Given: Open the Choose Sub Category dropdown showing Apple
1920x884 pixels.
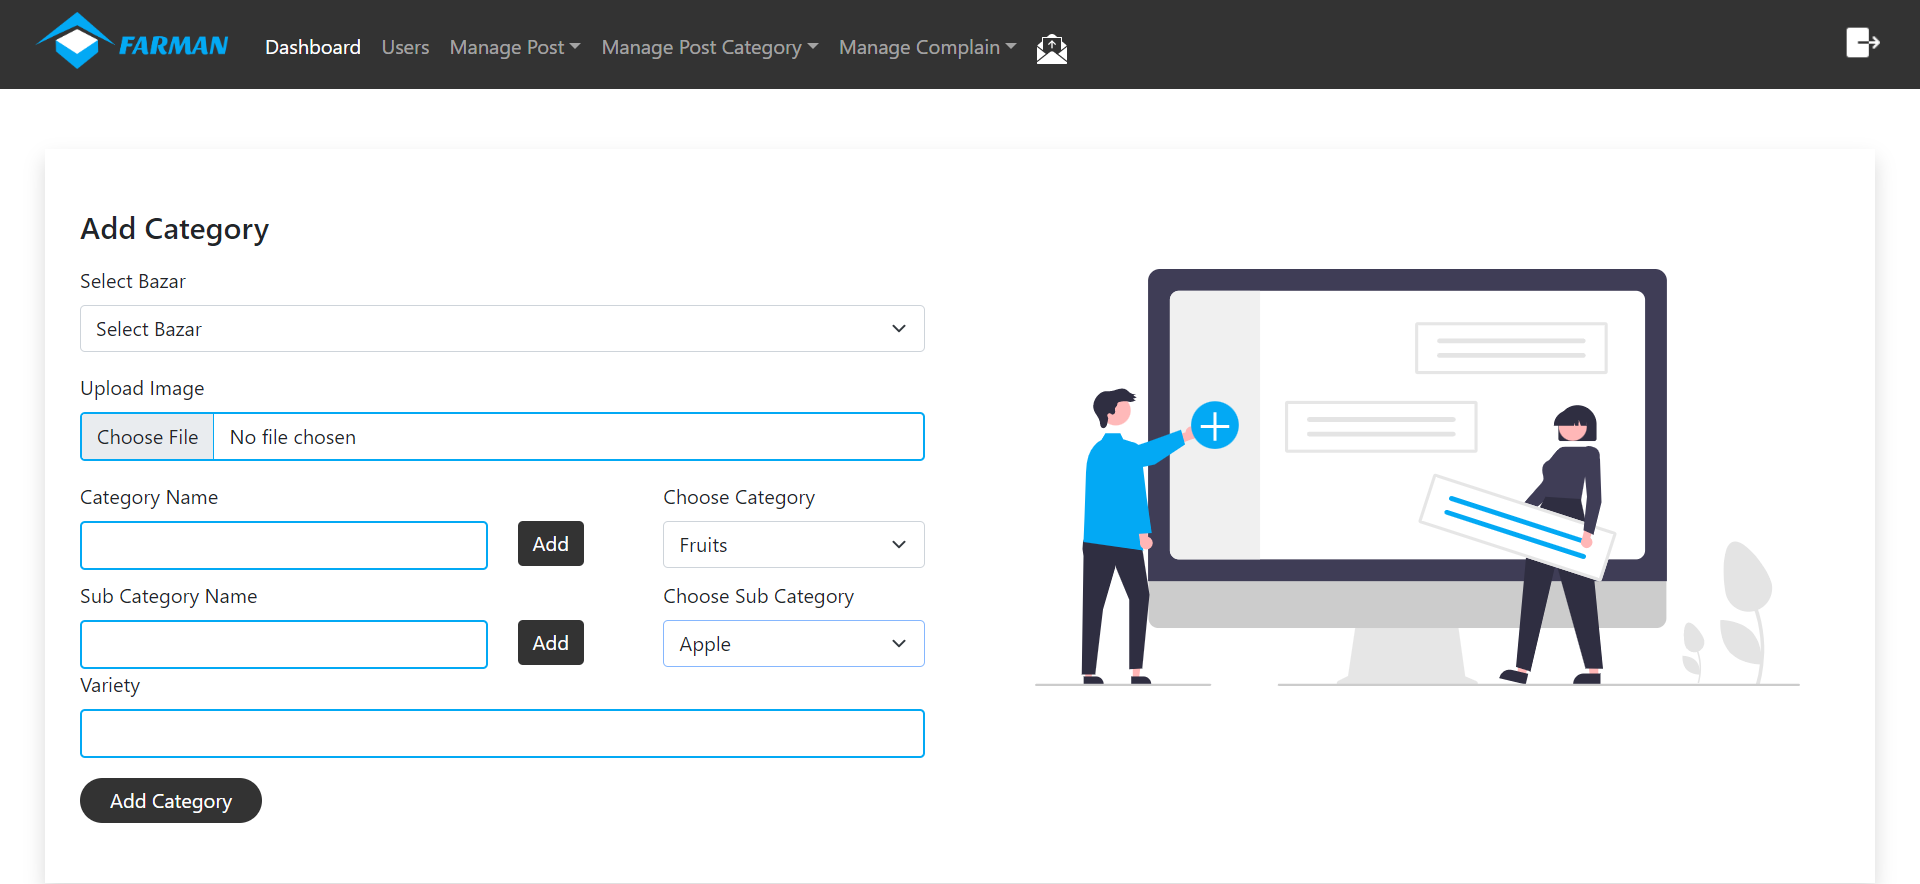Looking at the screenshot, I should [x=794, y=644].
